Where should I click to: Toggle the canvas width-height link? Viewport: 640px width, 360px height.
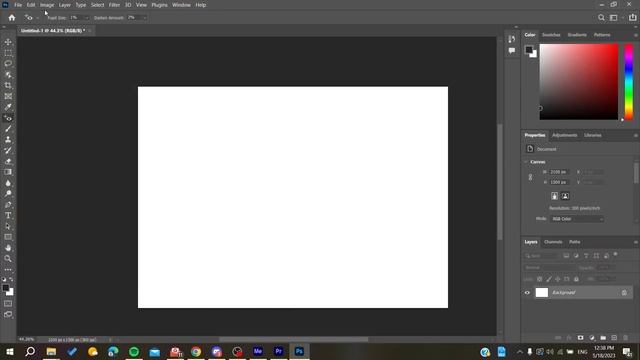tap(530, 177)
